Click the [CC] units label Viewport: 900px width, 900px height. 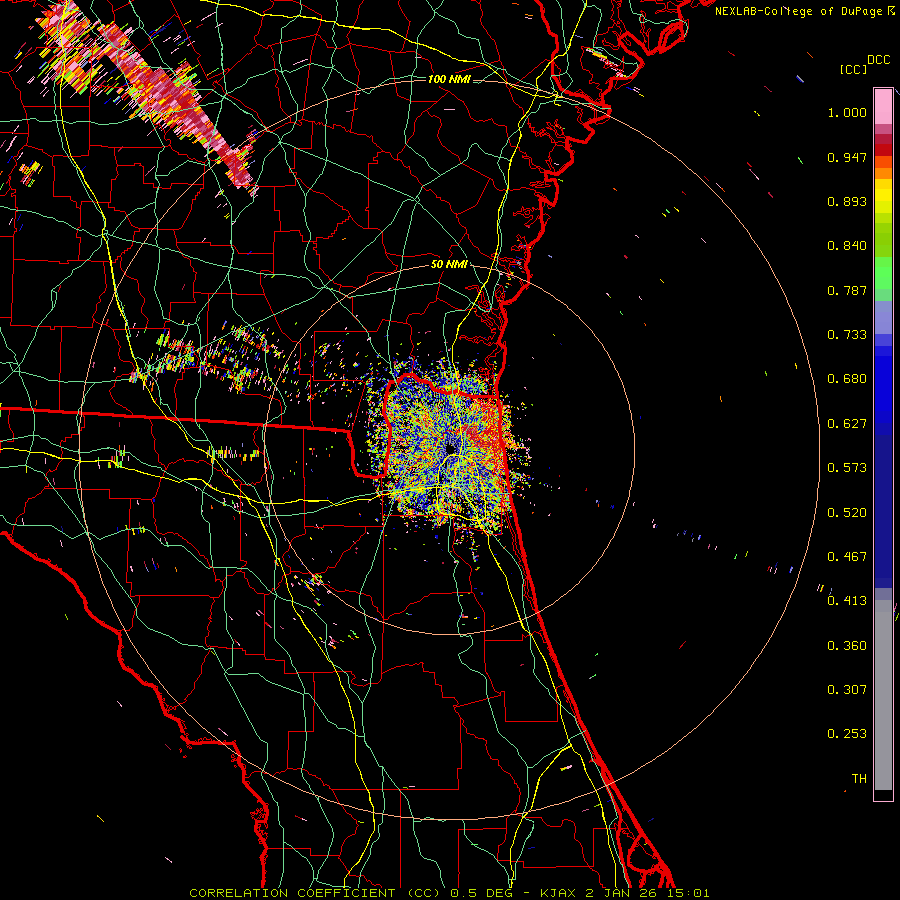click(854, 69)
